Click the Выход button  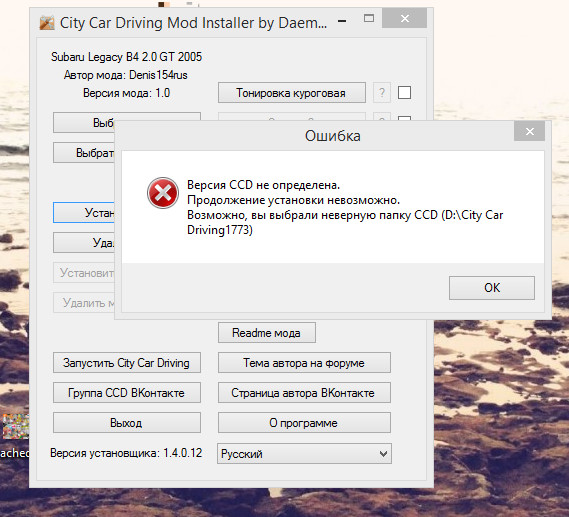coord(127,423)
